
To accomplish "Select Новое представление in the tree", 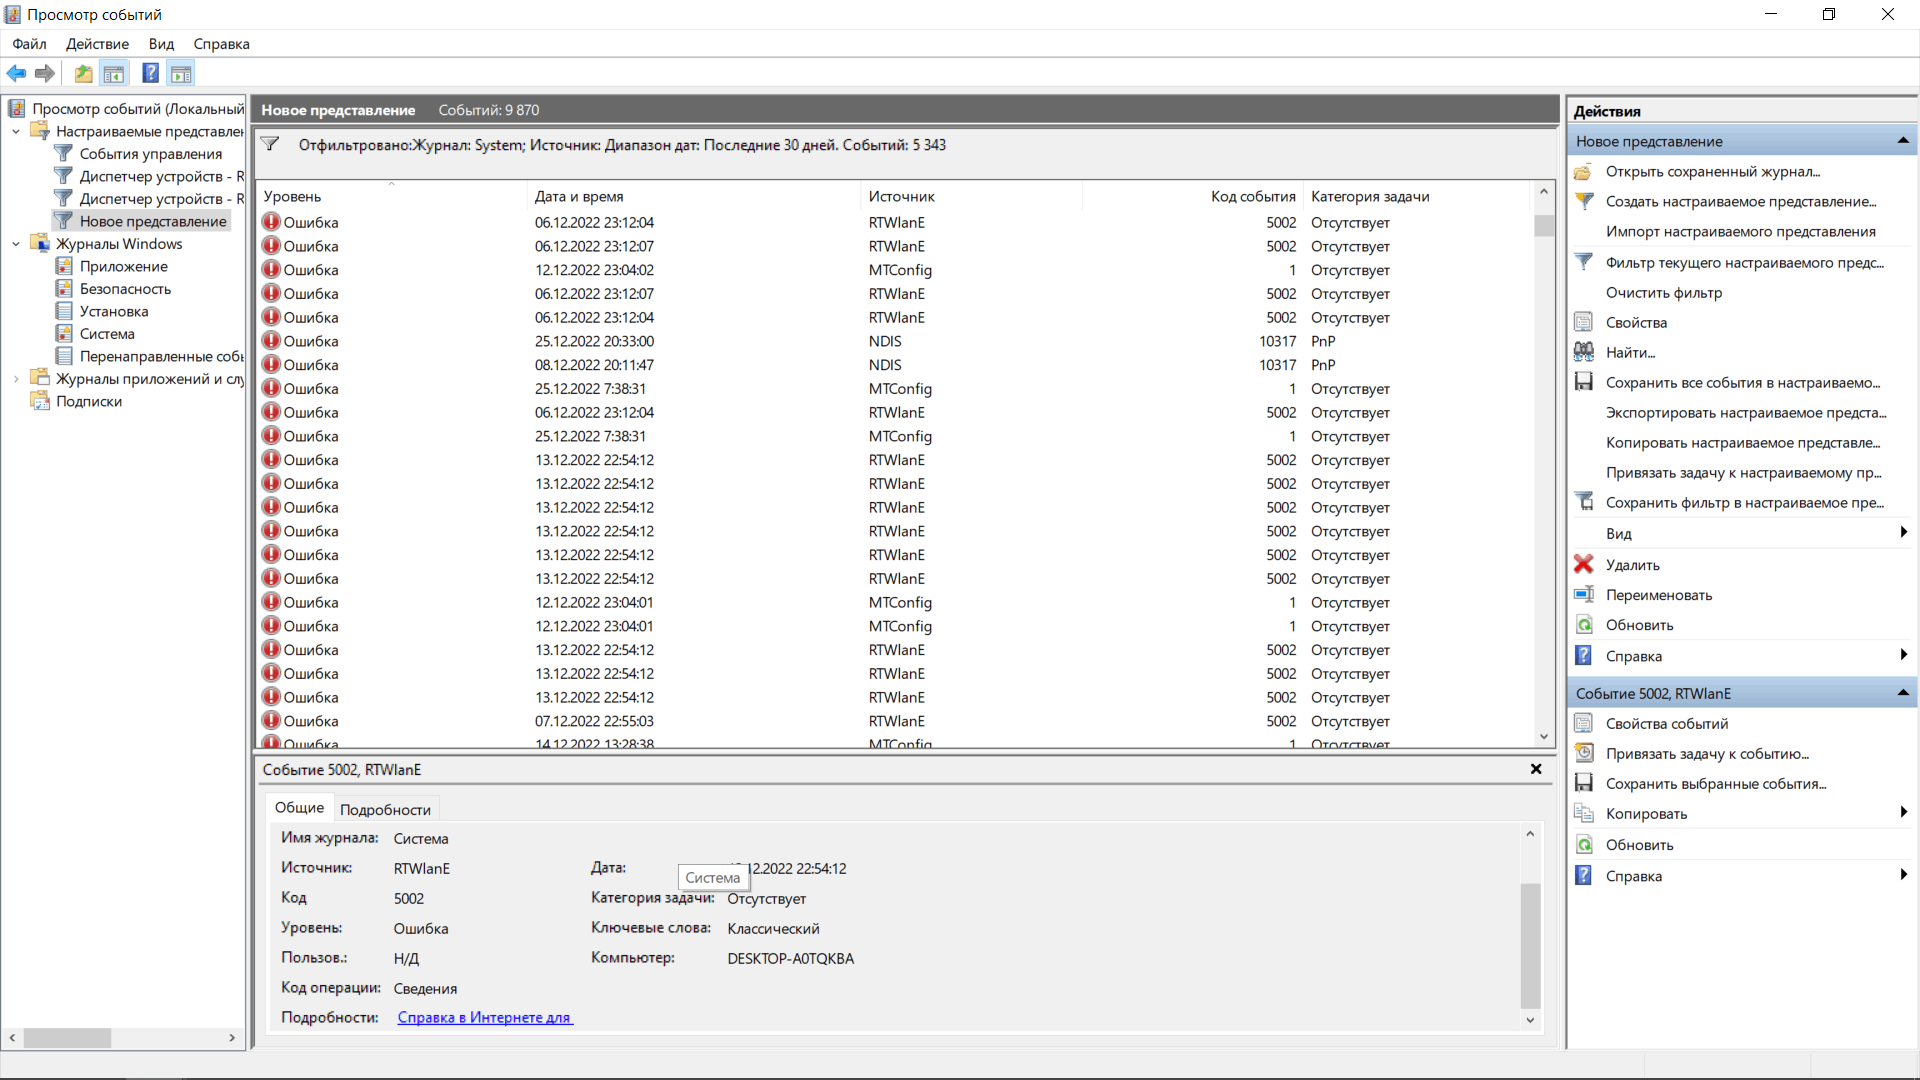I will [153, 222].
